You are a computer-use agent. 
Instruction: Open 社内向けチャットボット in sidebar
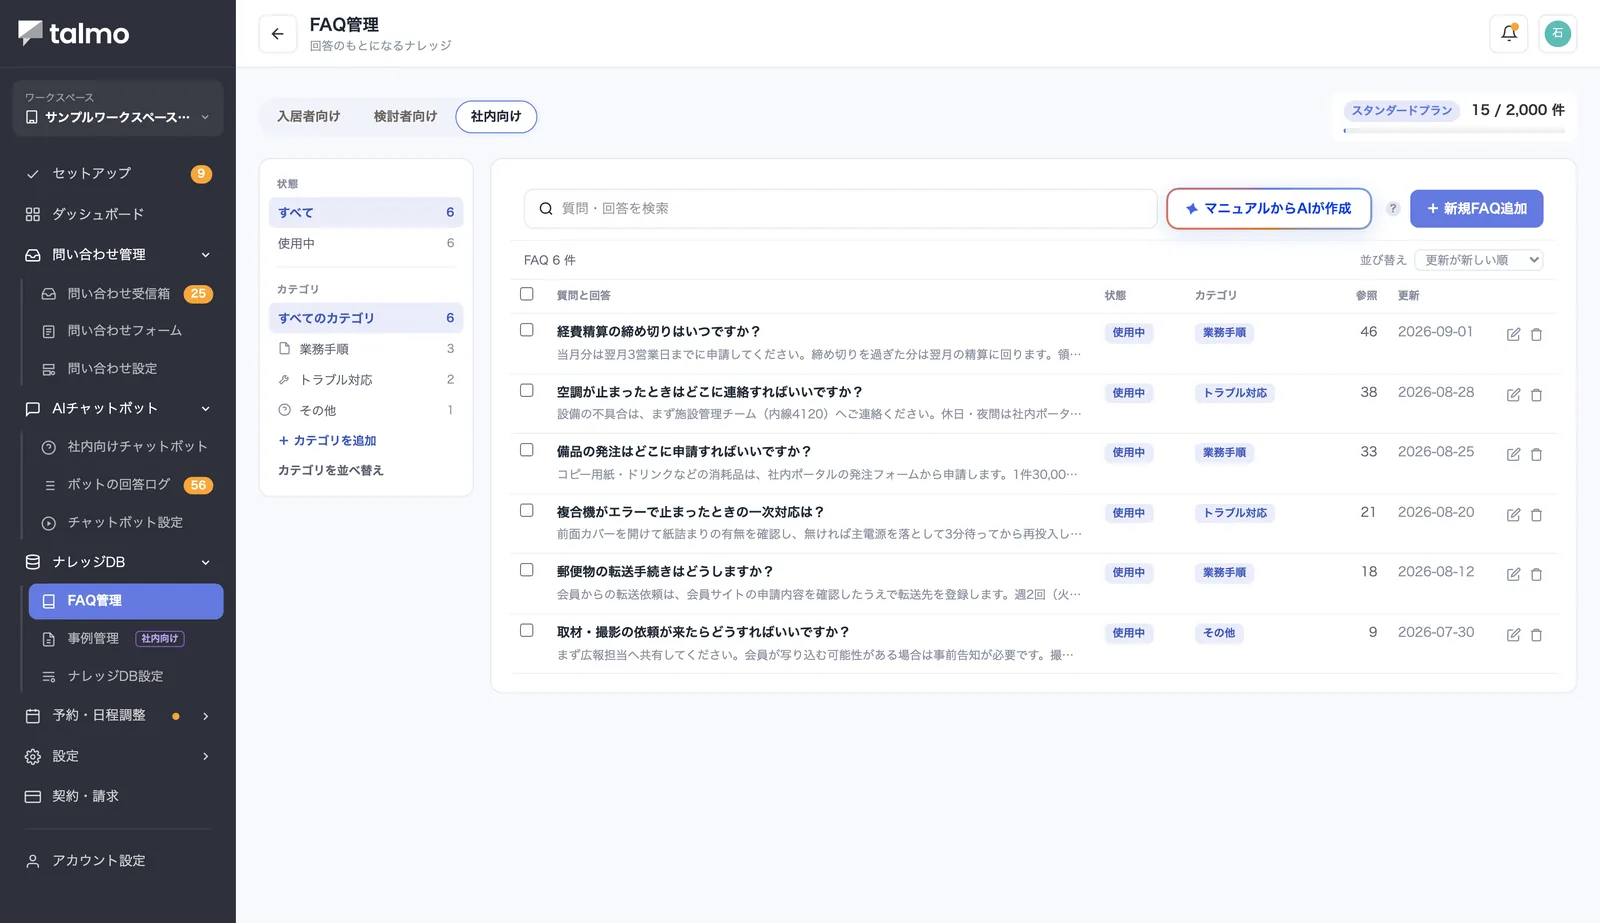(125, 446)
